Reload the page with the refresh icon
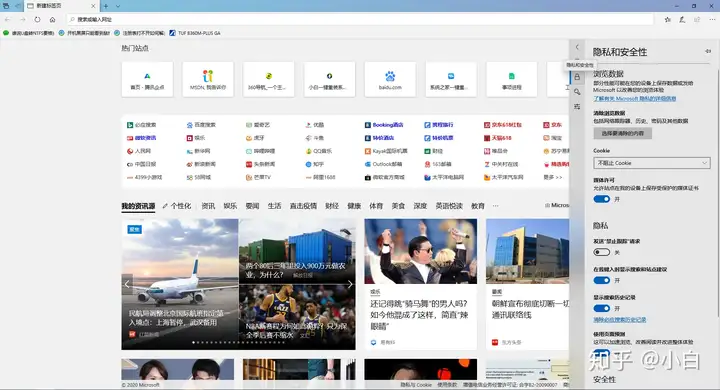The image size is (720, 390). coord(37,19)
